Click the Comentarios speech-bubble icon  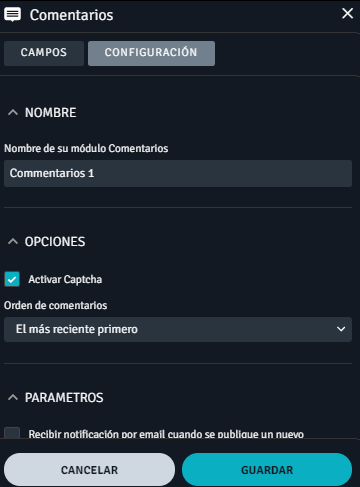coord(12,15)
